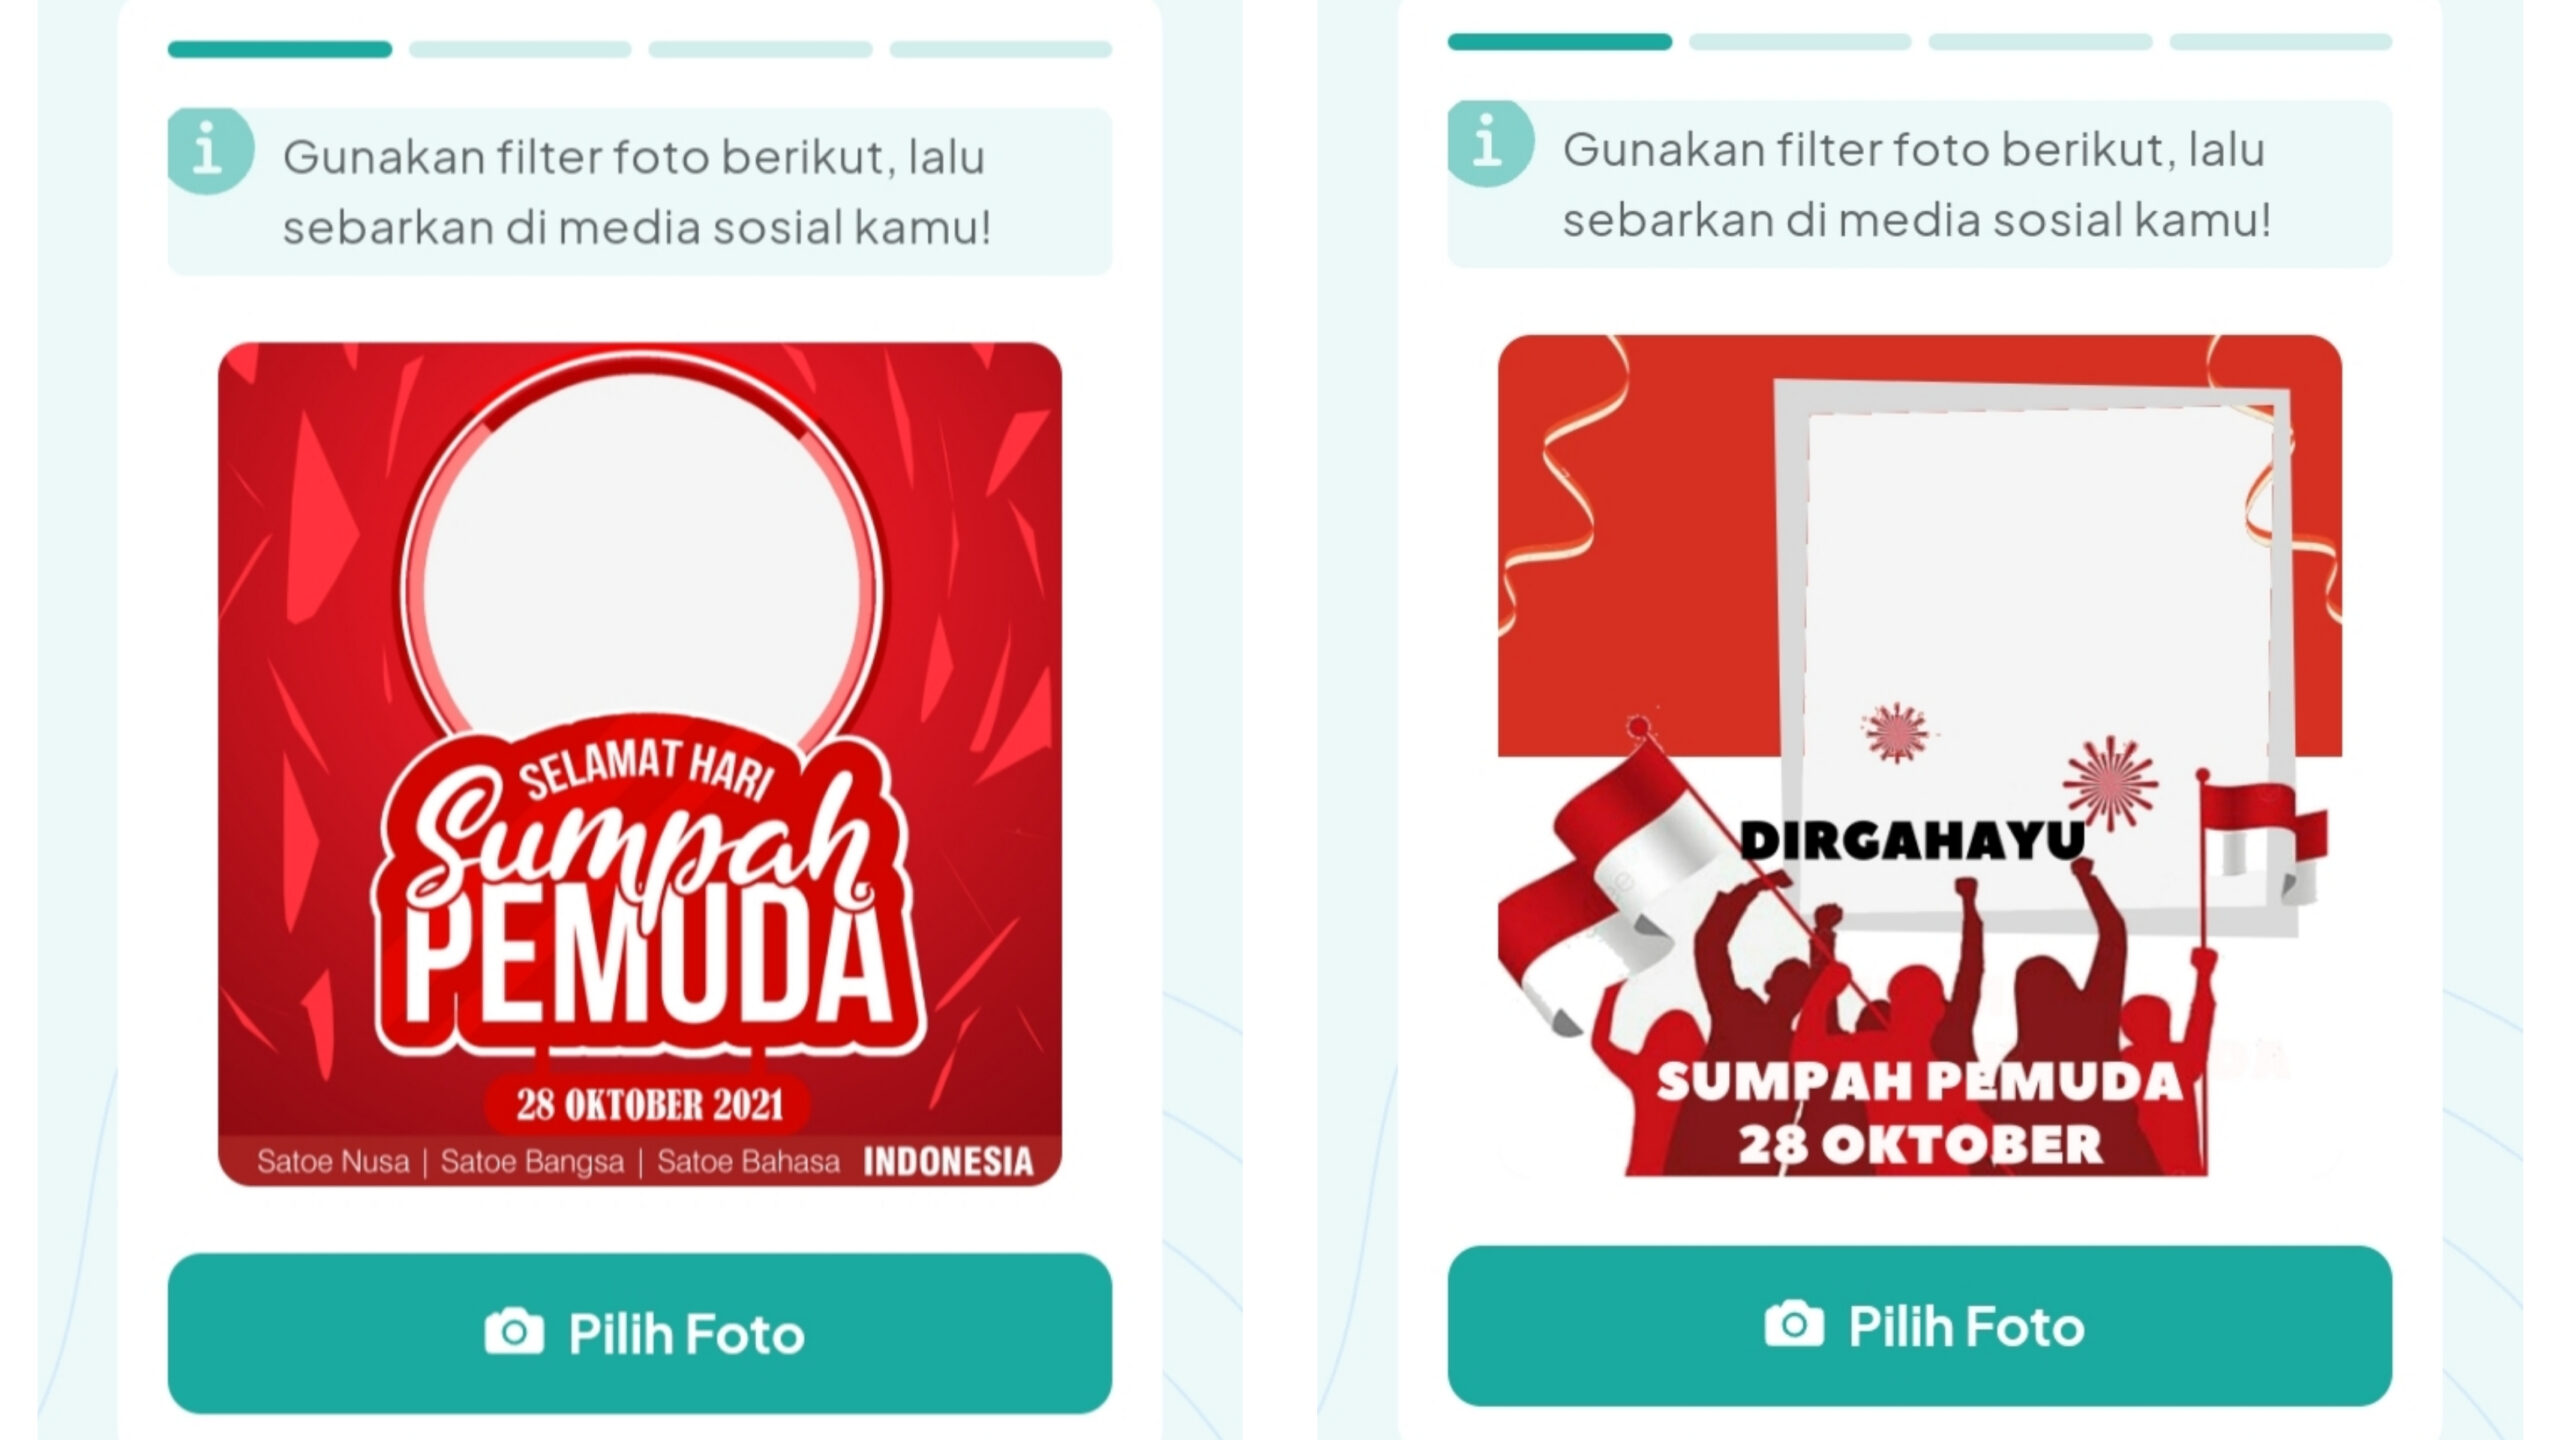Click first progress step in left panel

pos(280,49)
